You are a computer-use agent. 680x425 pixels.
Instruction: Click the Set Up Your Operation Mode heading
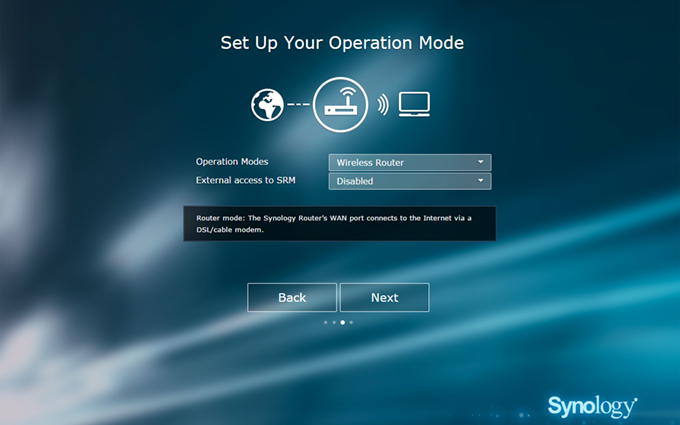click(x=342, y=43)
